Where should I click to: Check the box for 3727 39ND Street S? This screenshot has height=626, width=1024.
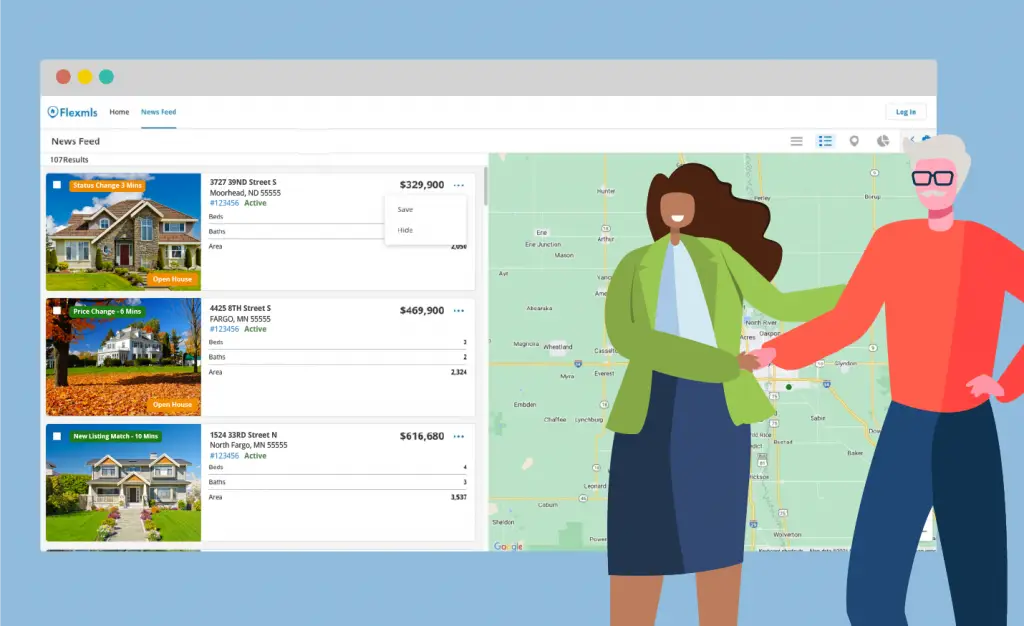click(x=57, y=185)
